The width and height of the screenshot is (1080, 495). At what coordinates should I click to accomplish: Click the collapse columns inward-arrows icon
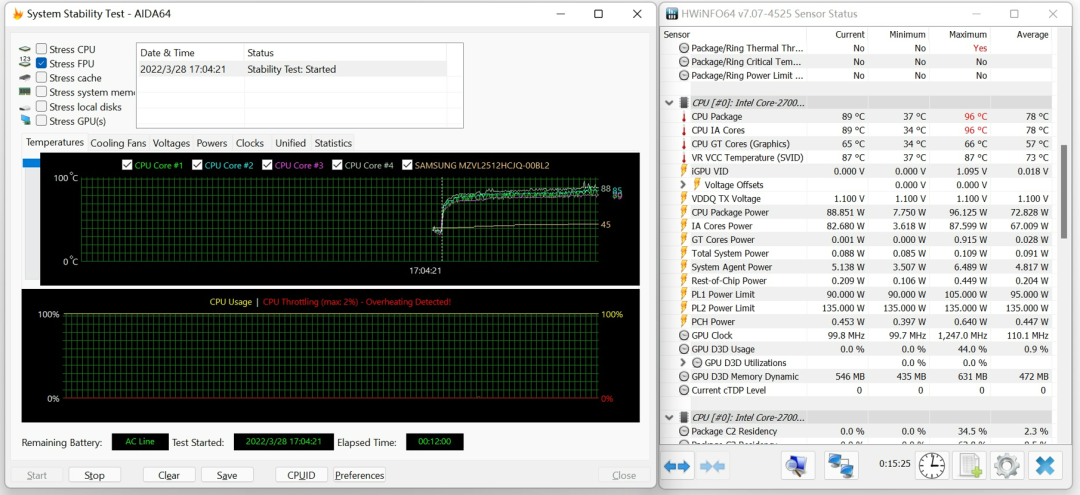[712, 466]
